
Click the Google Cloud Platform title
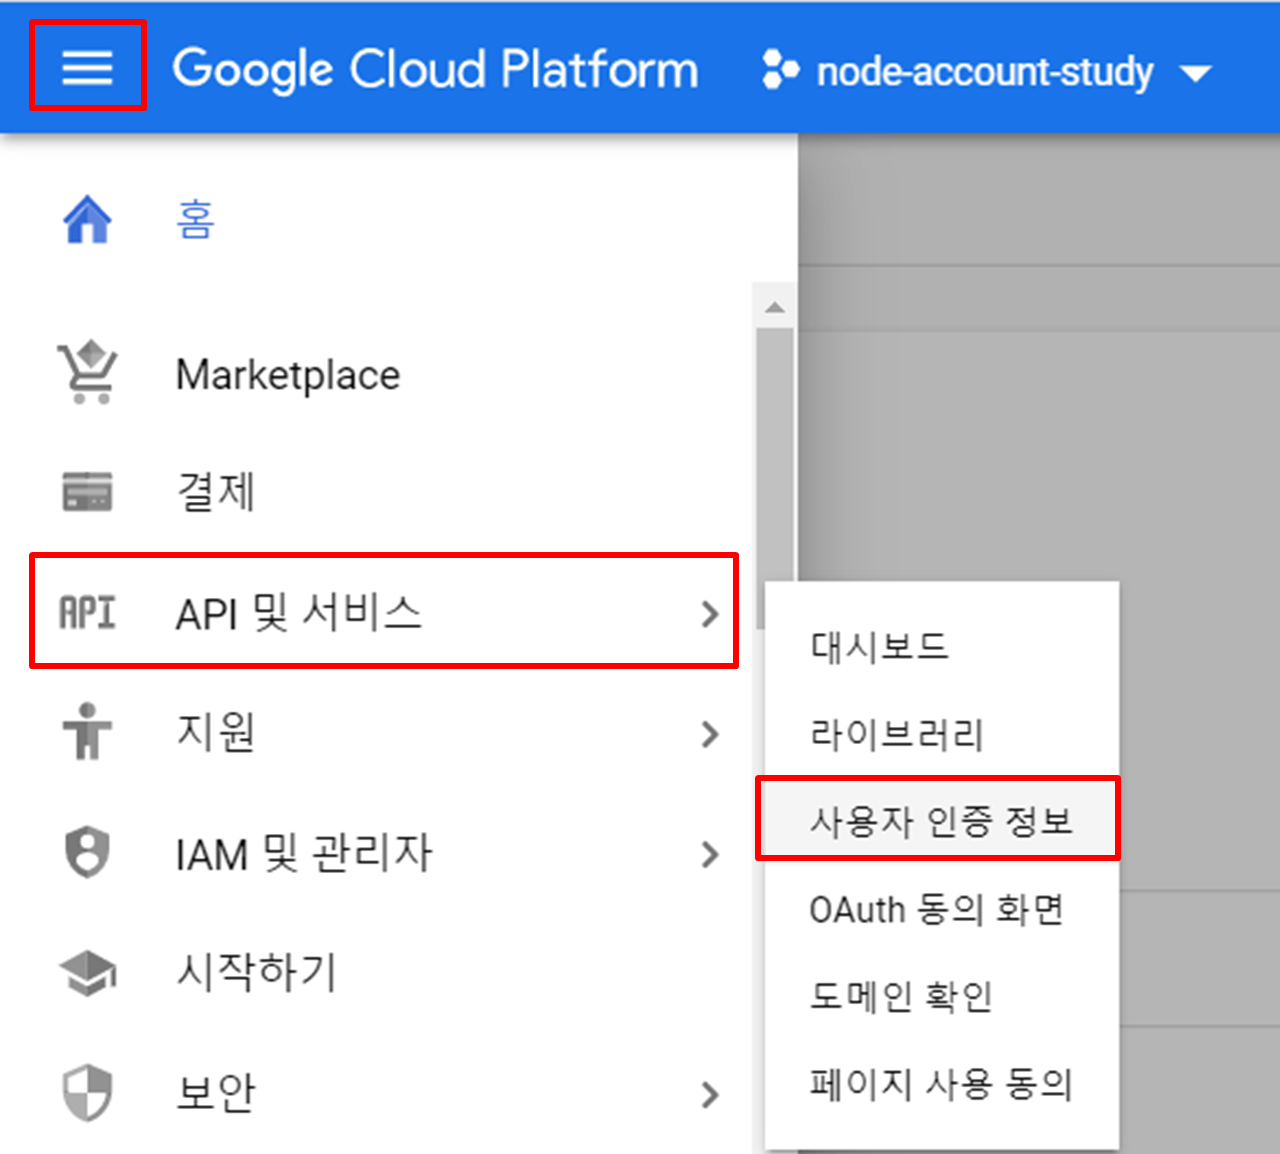436,70
